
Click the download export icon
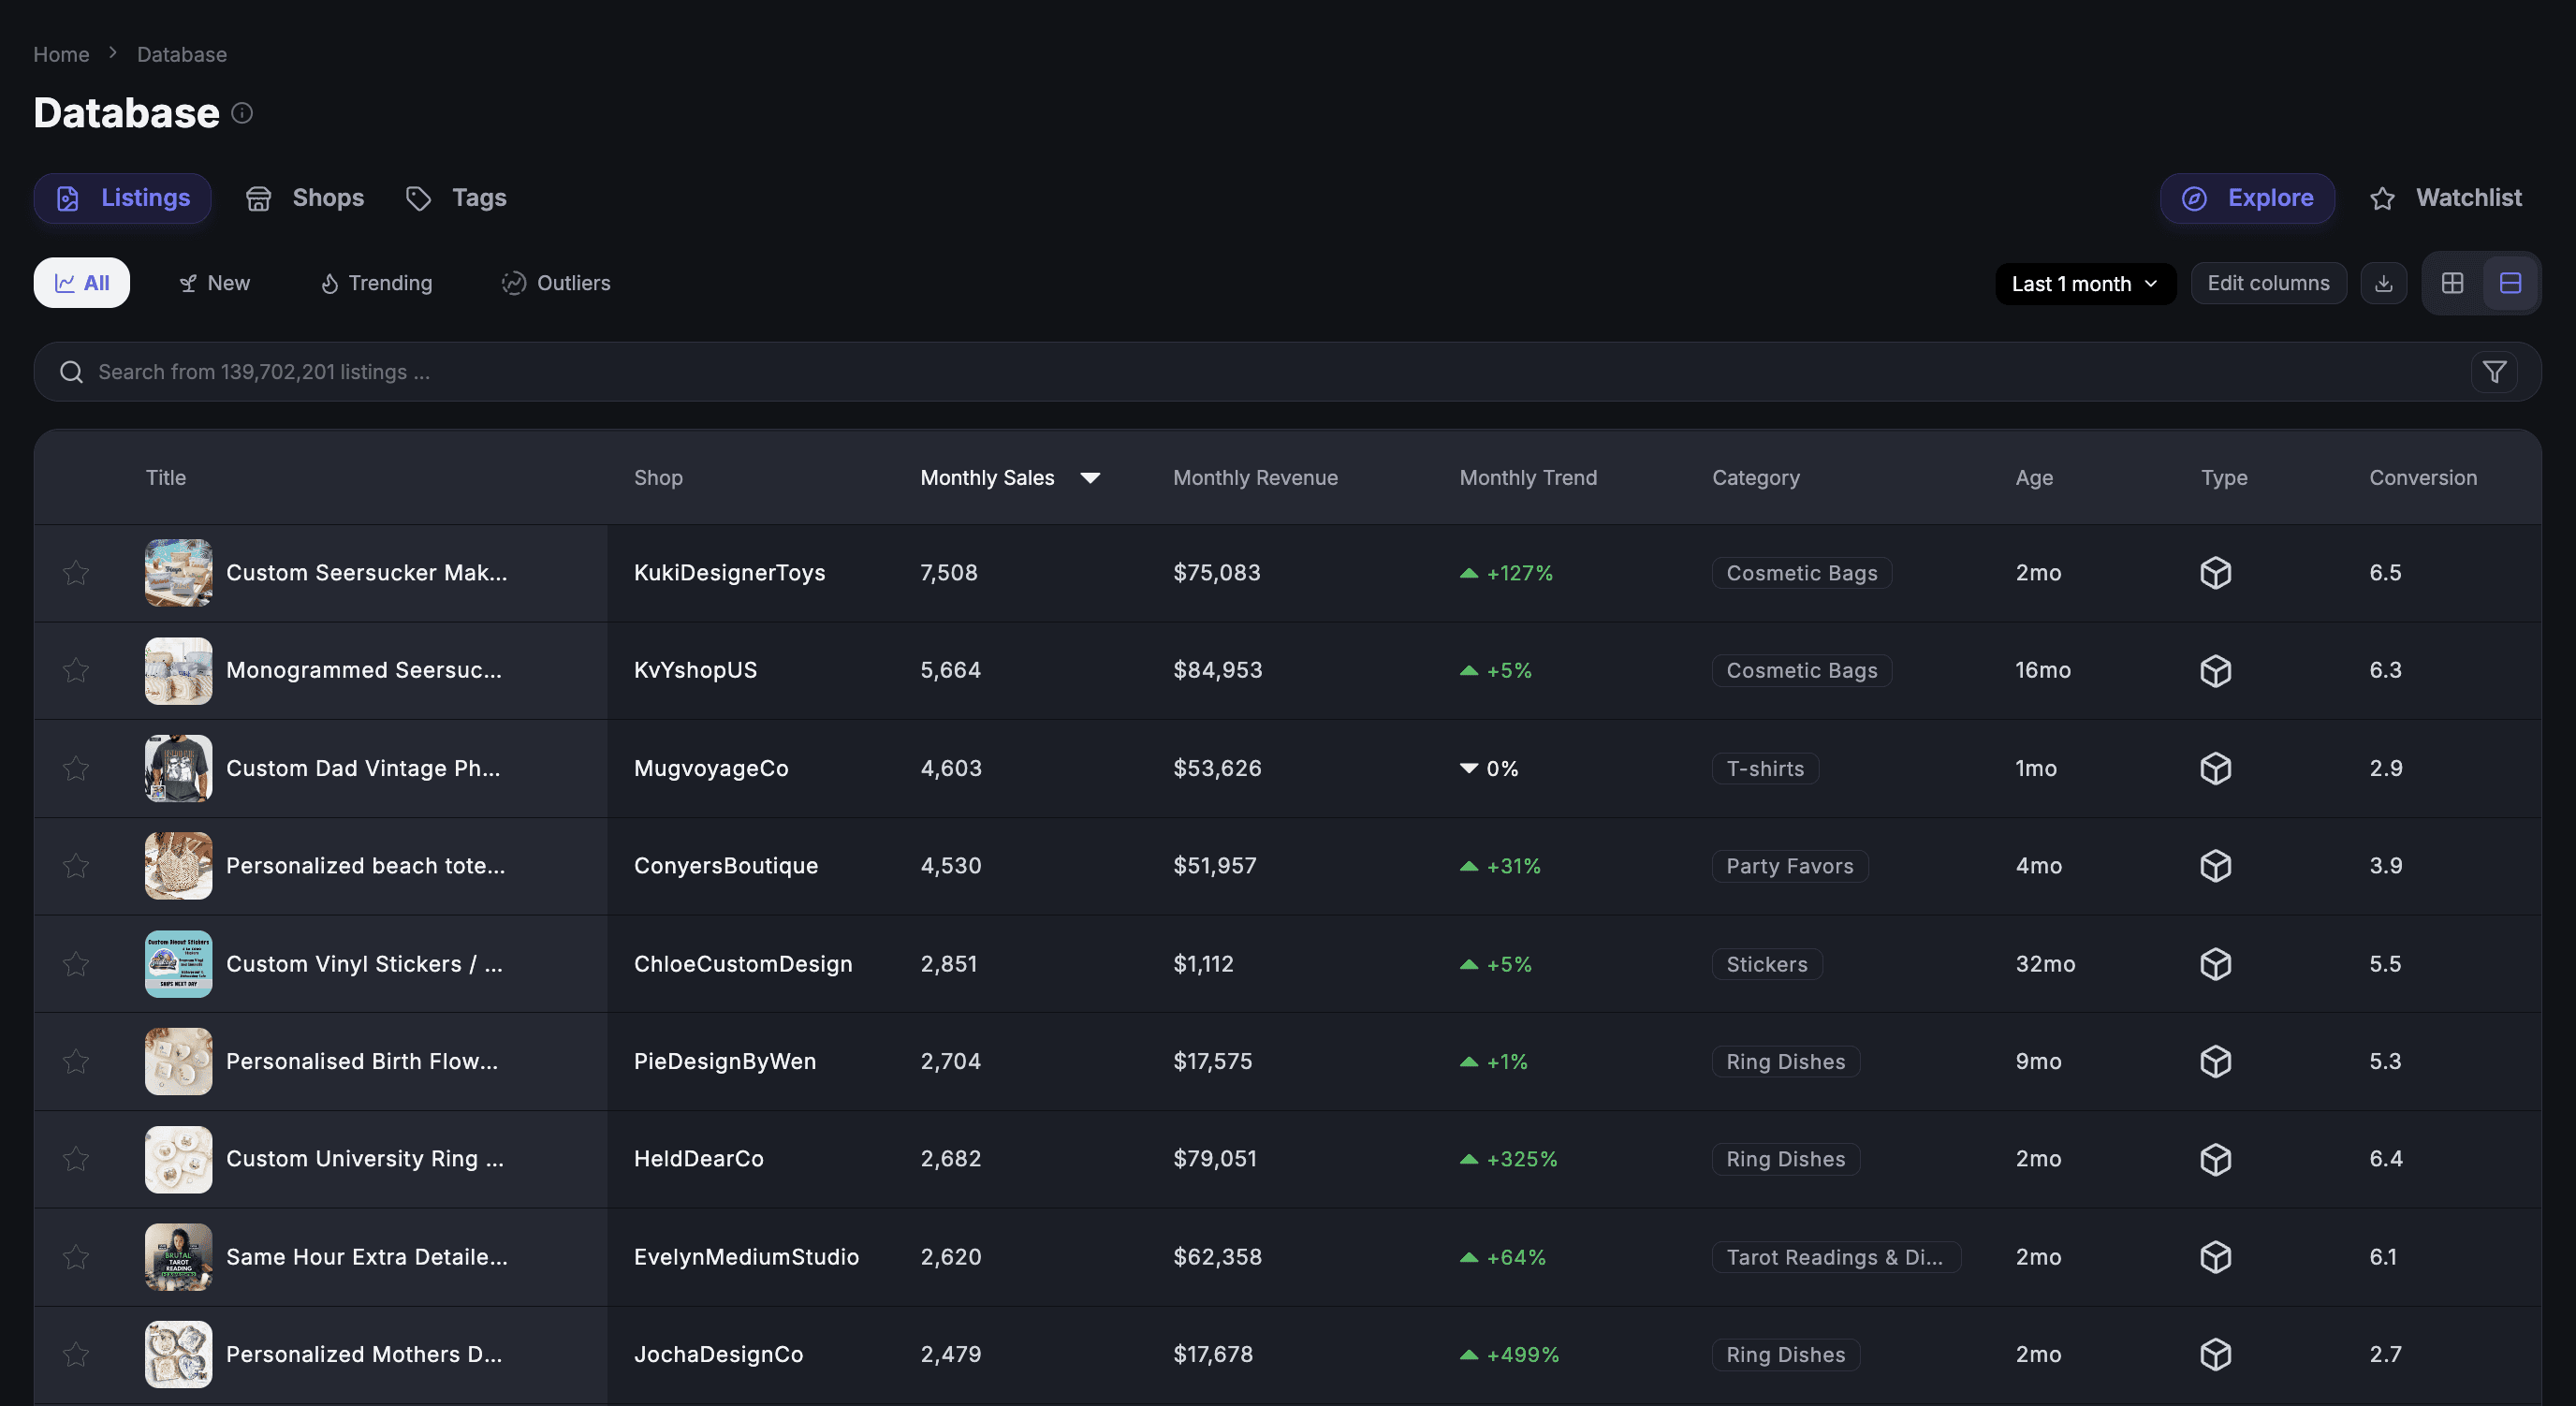[2384, 283]
